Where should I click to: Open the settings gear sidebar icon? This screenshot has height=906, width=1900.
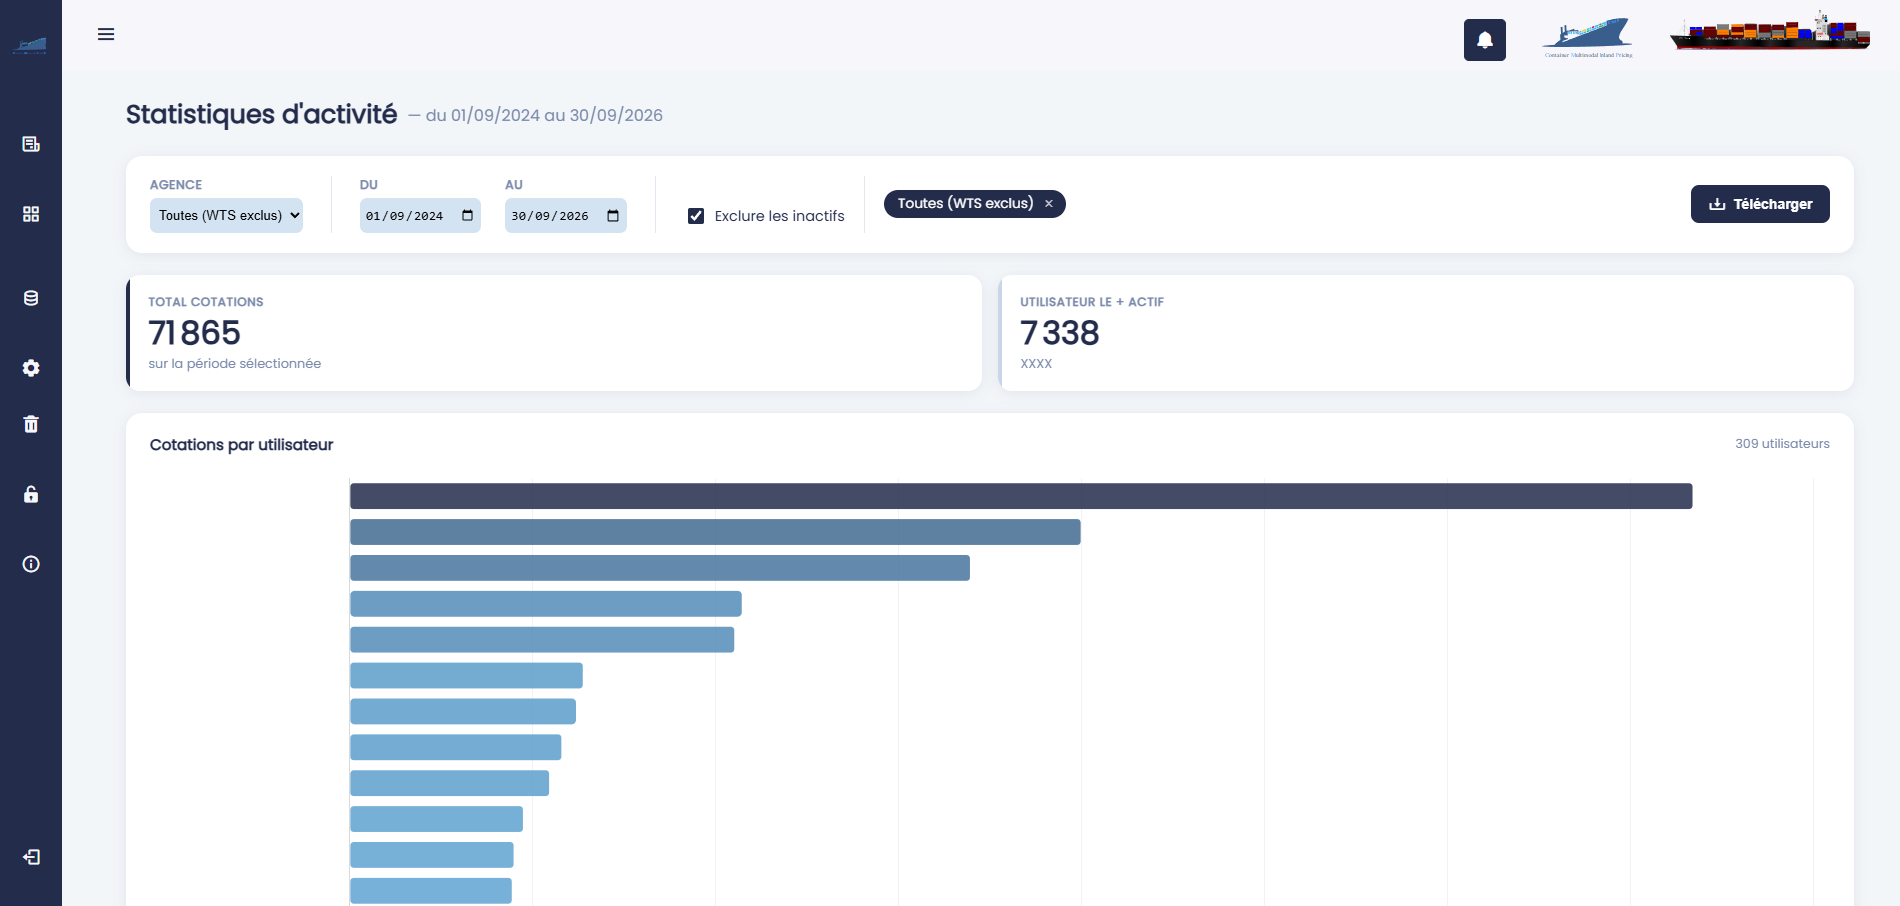(31, 368)
